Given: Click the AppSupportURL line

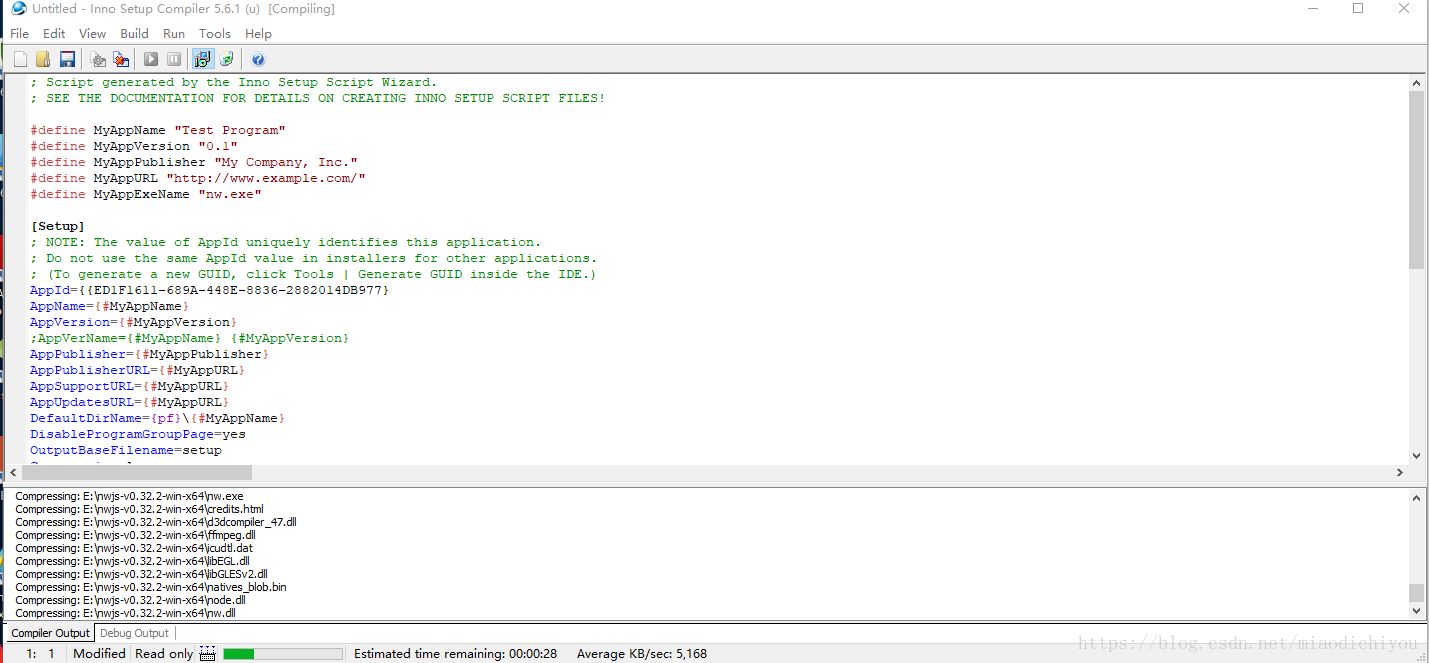Looking at the screenshot, I should [129, 386].
